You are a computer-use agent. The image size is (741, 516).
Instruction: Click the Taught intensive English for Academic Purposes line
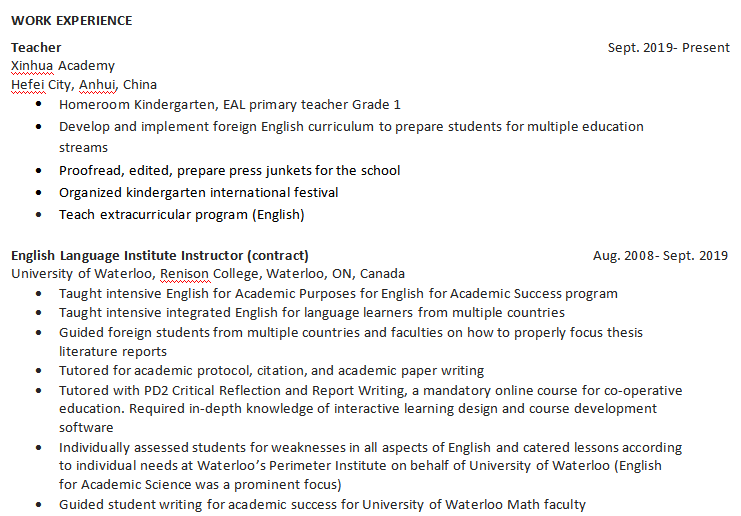coord(338,294)
